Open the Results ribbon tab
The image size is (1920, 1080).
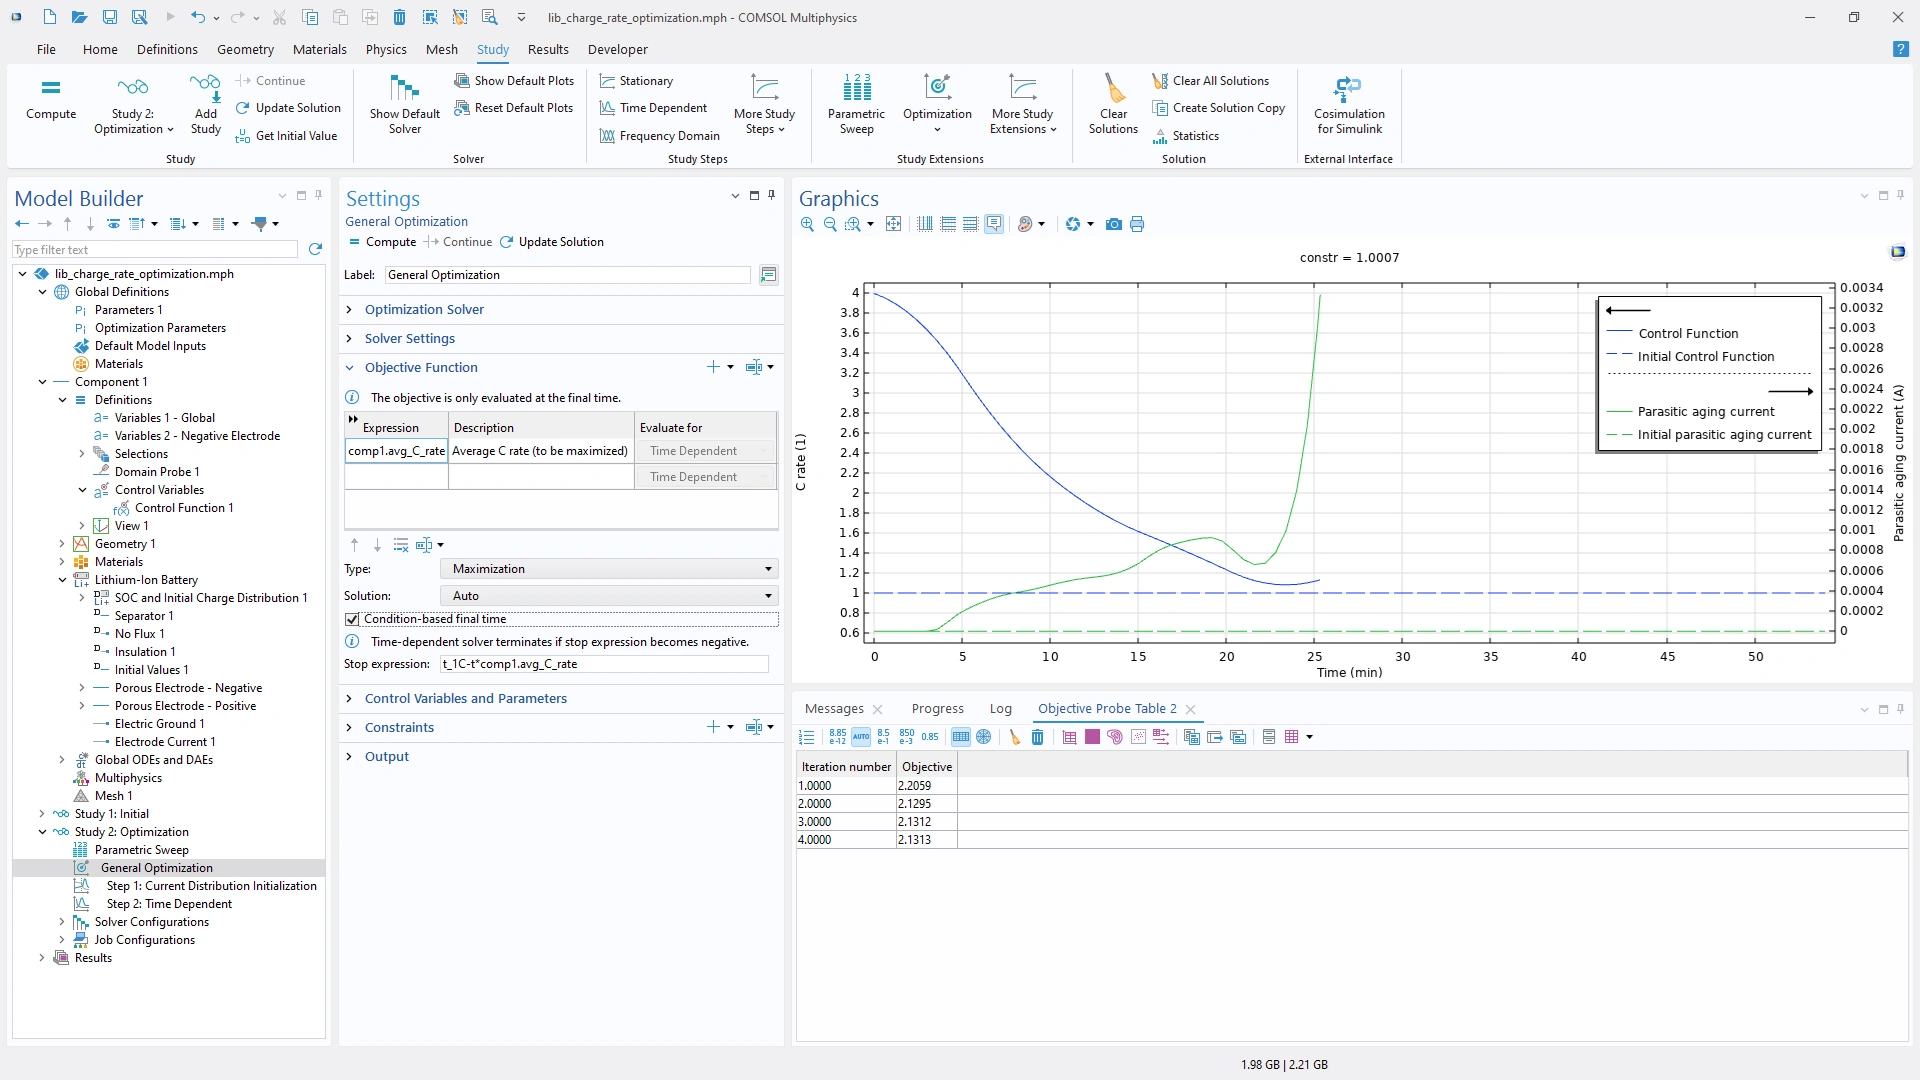click(x=548, y=49)
